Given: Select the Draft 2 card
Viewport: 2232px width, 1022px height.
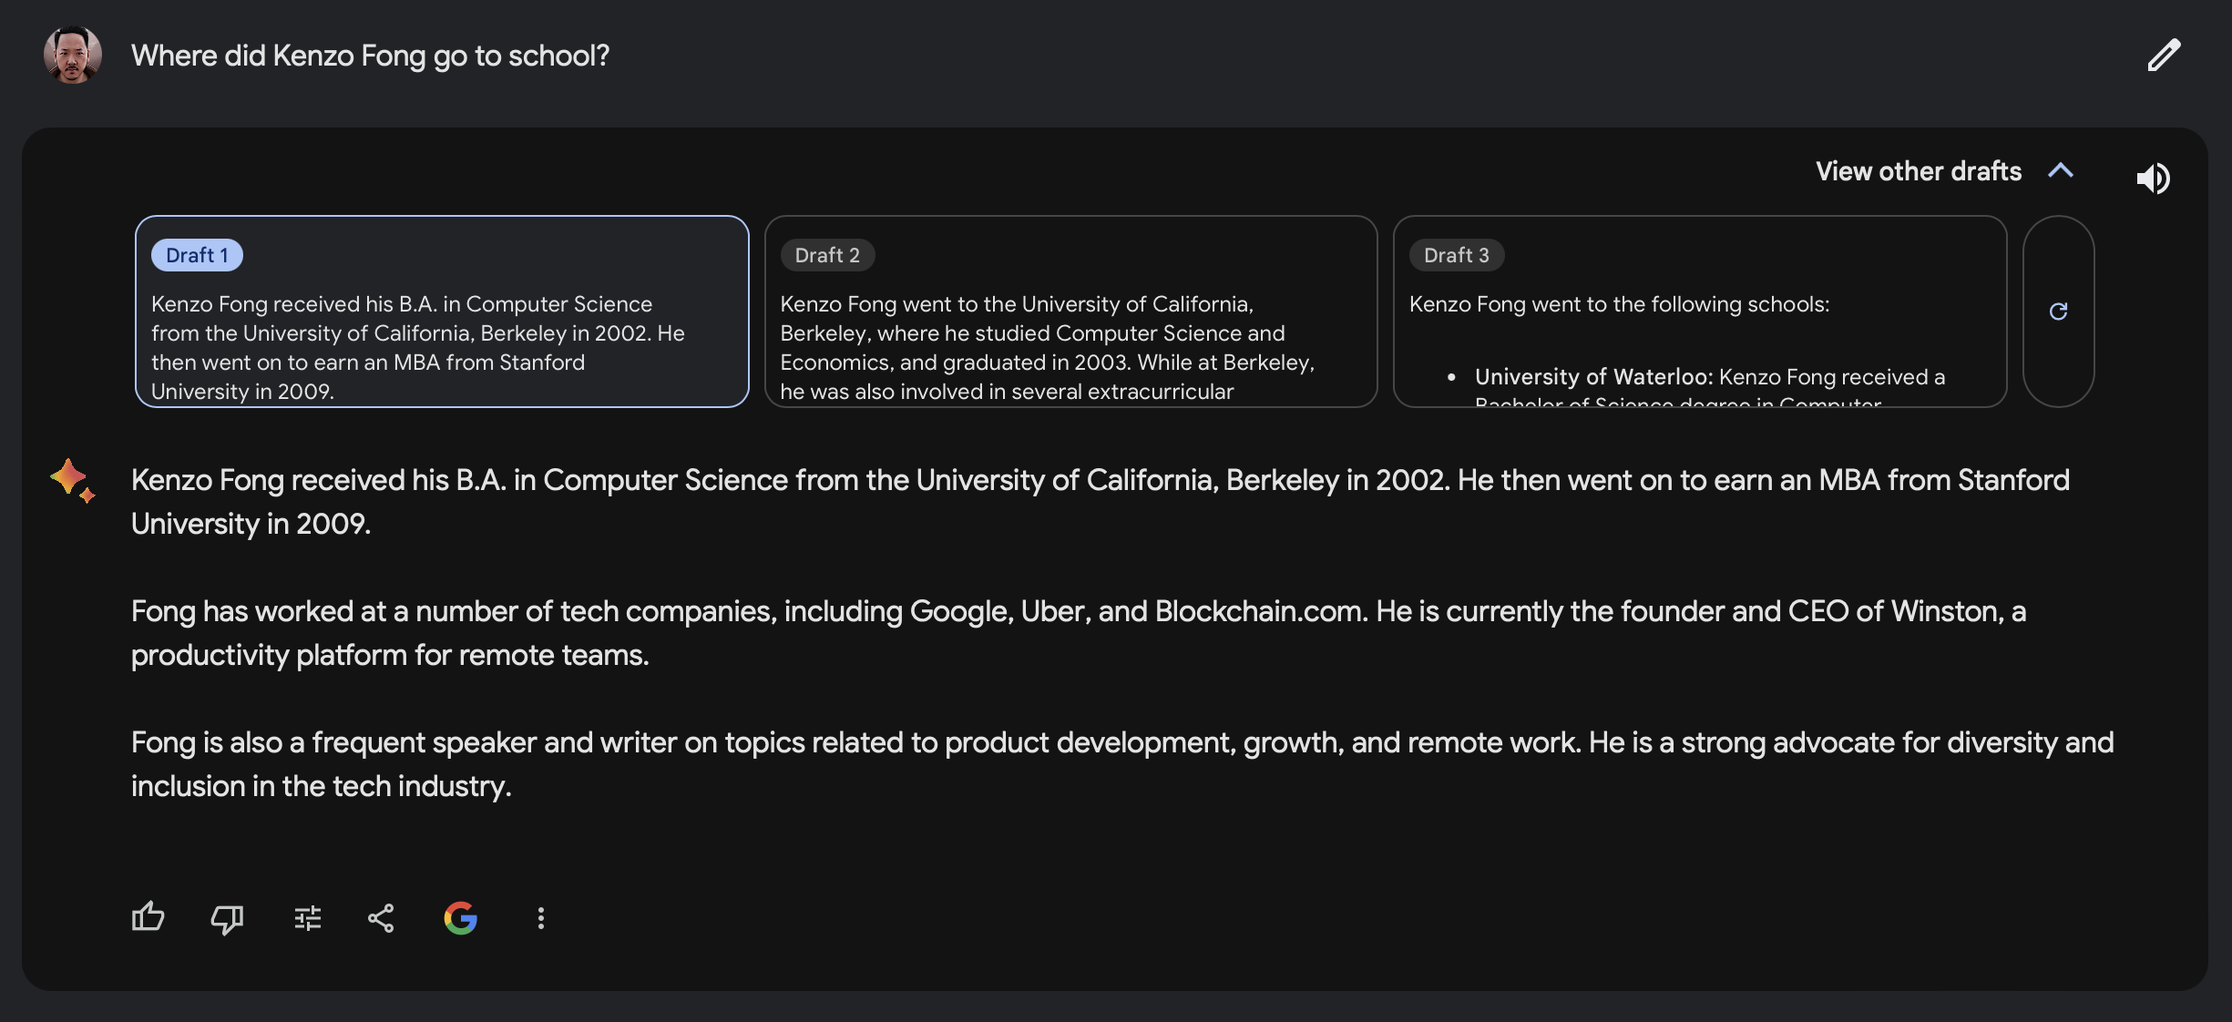Looking at the screenshot, I should pyautogui.click(x=1071, y=311).
